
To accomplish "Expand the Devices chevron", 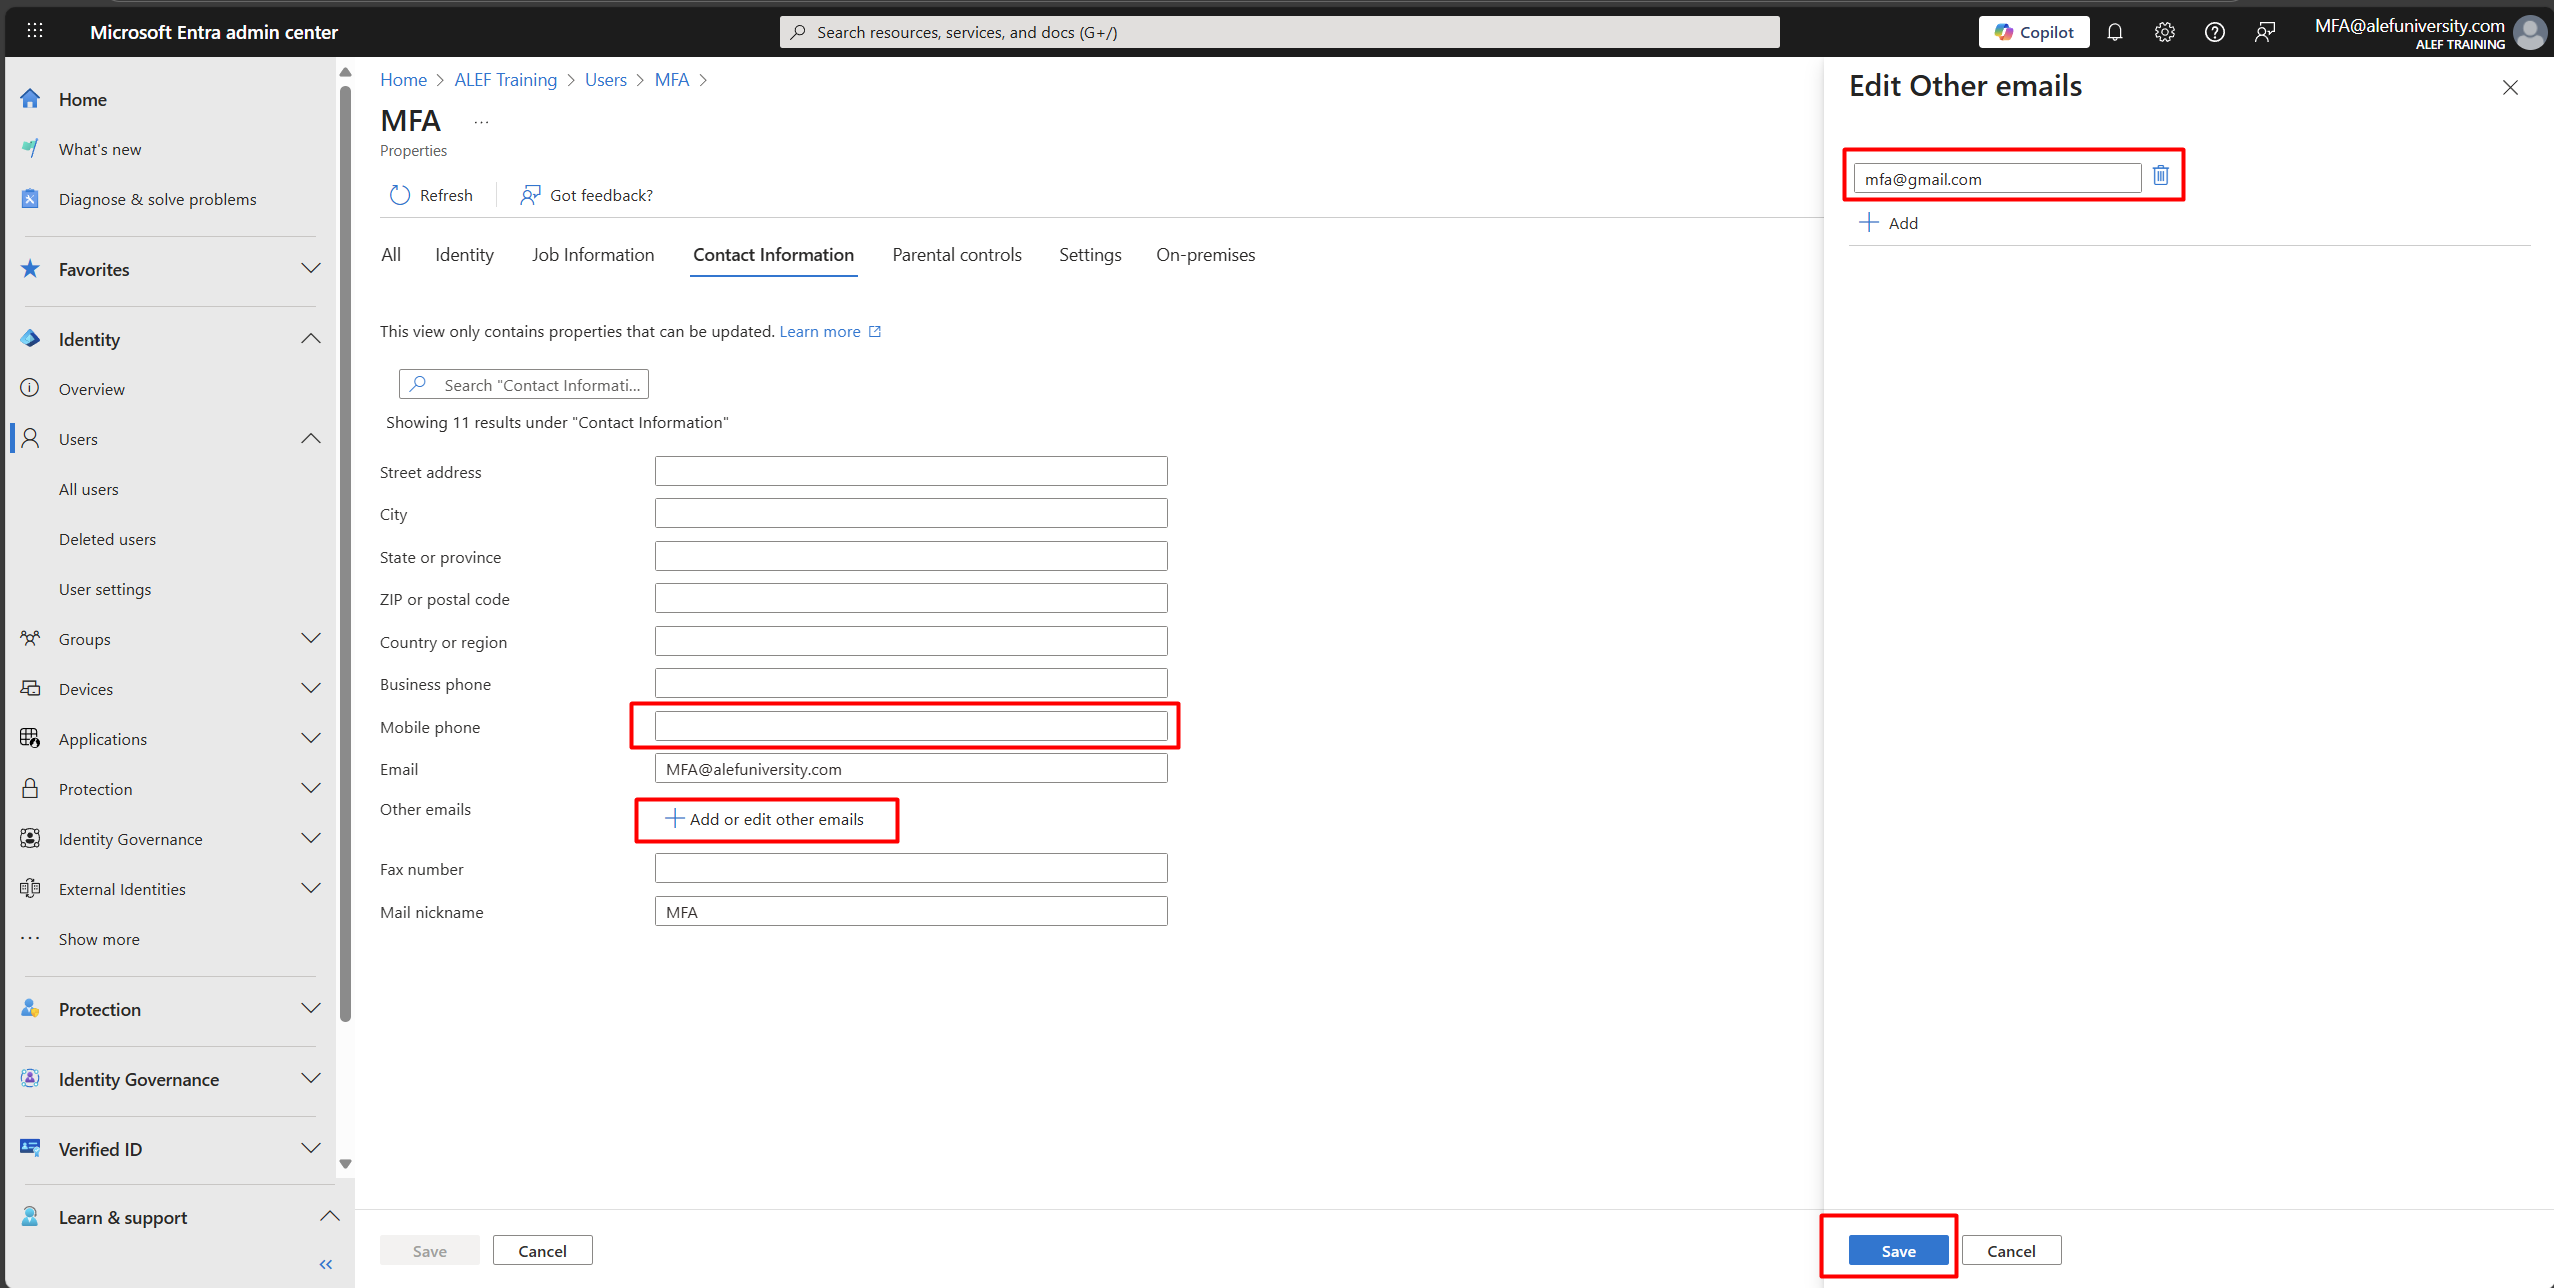I will pos(311,688).
